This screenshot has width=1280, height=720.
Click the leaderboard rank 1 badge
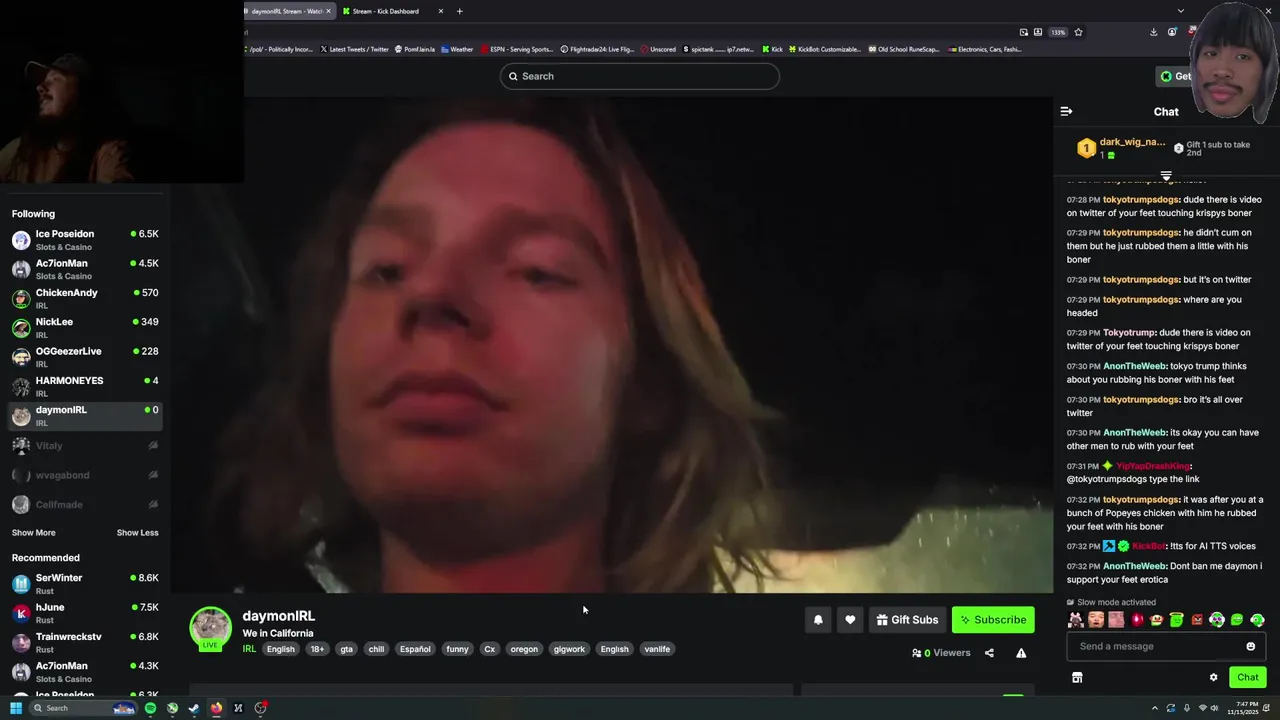pos(1086,148)
